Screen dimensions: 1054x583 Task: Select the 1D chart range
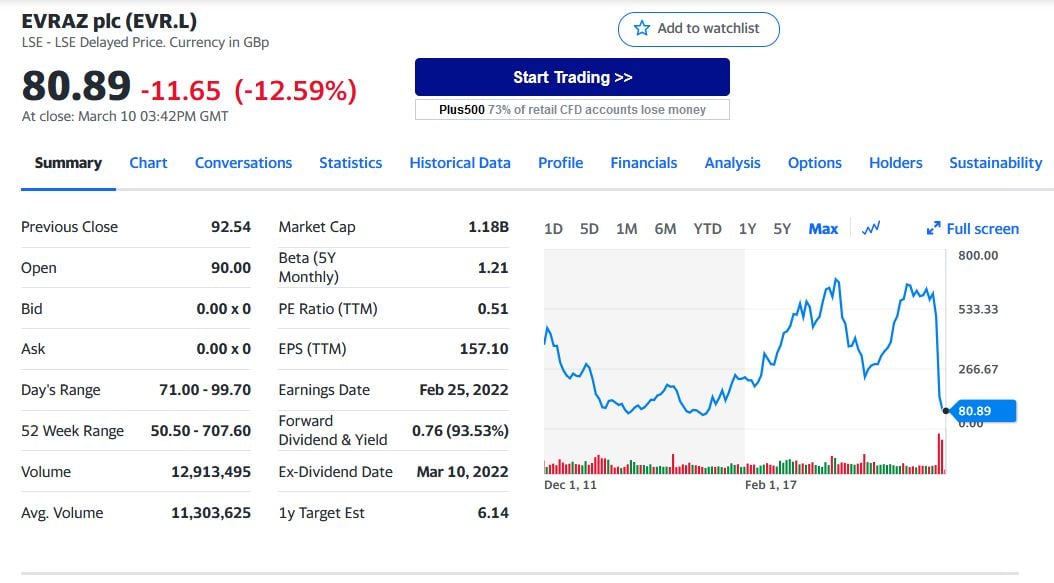[x=553, y=229]
